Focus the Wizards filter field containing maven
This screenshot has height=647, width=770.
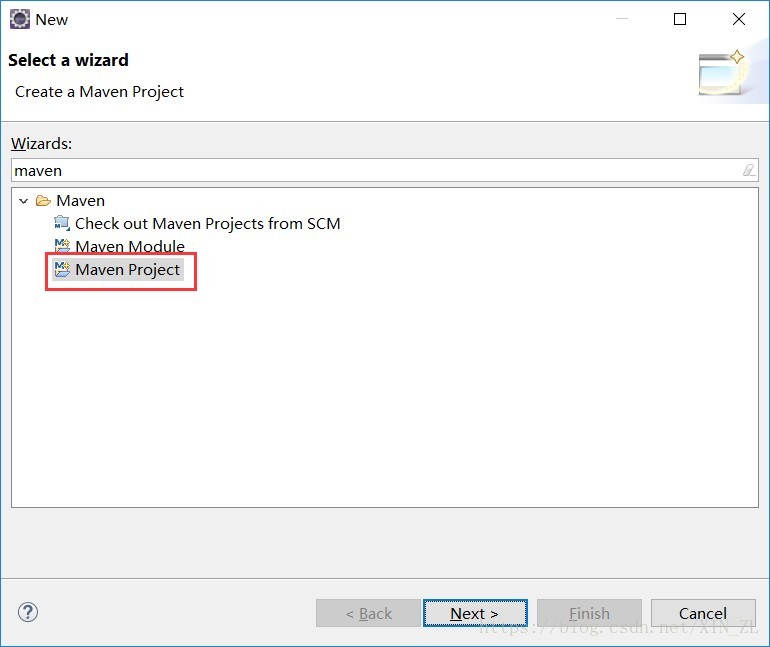(385, 170)
